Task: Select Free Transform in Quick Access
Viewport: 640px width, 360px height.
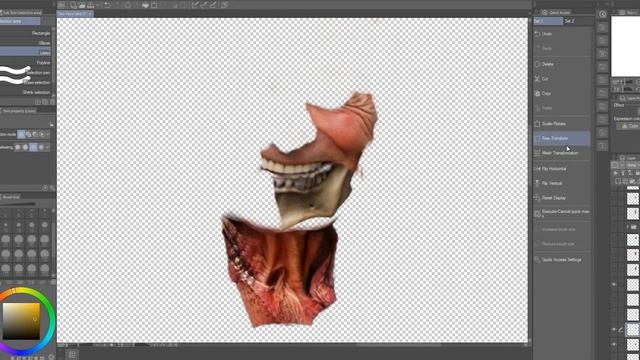Action: tap(562, 138)
